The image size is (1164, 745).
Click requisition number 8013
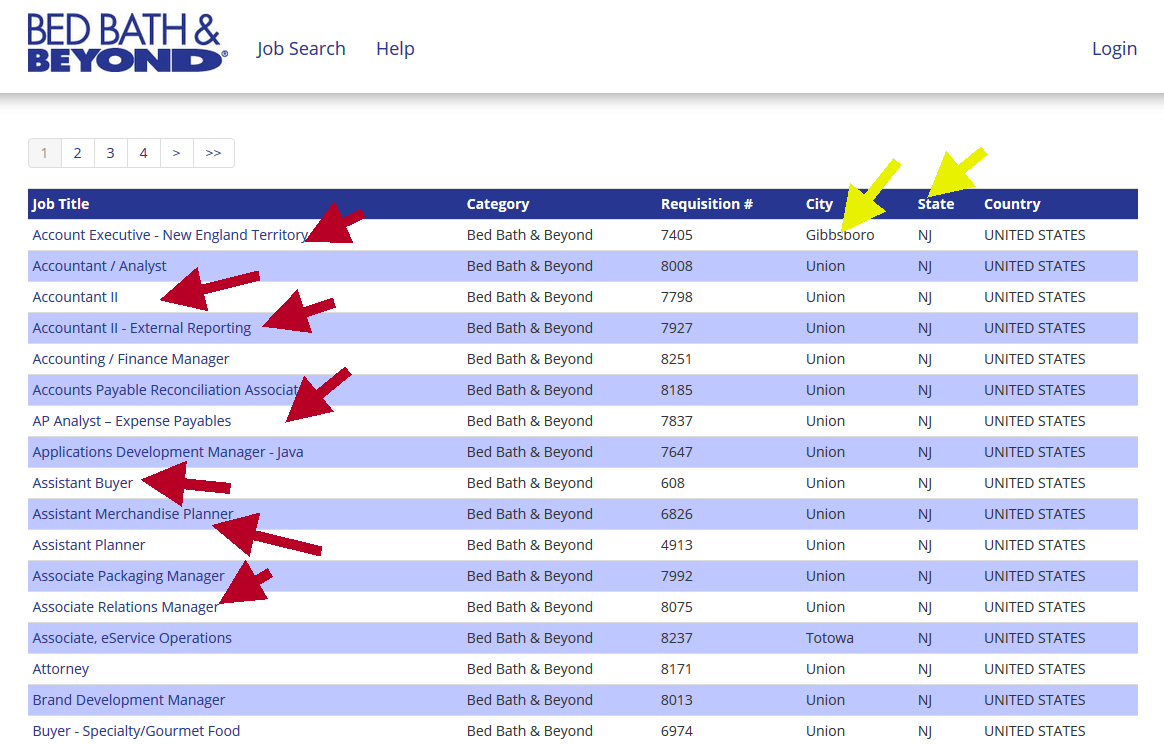pyautogui.click(x=676, y=700)
